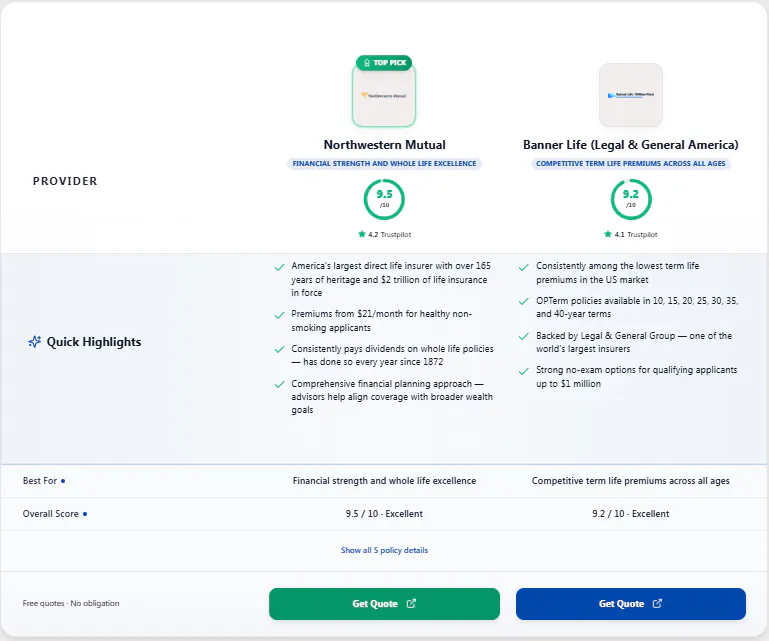Click the Best For info dot
This screenshot has width=769, height=641.
(63, 481)
